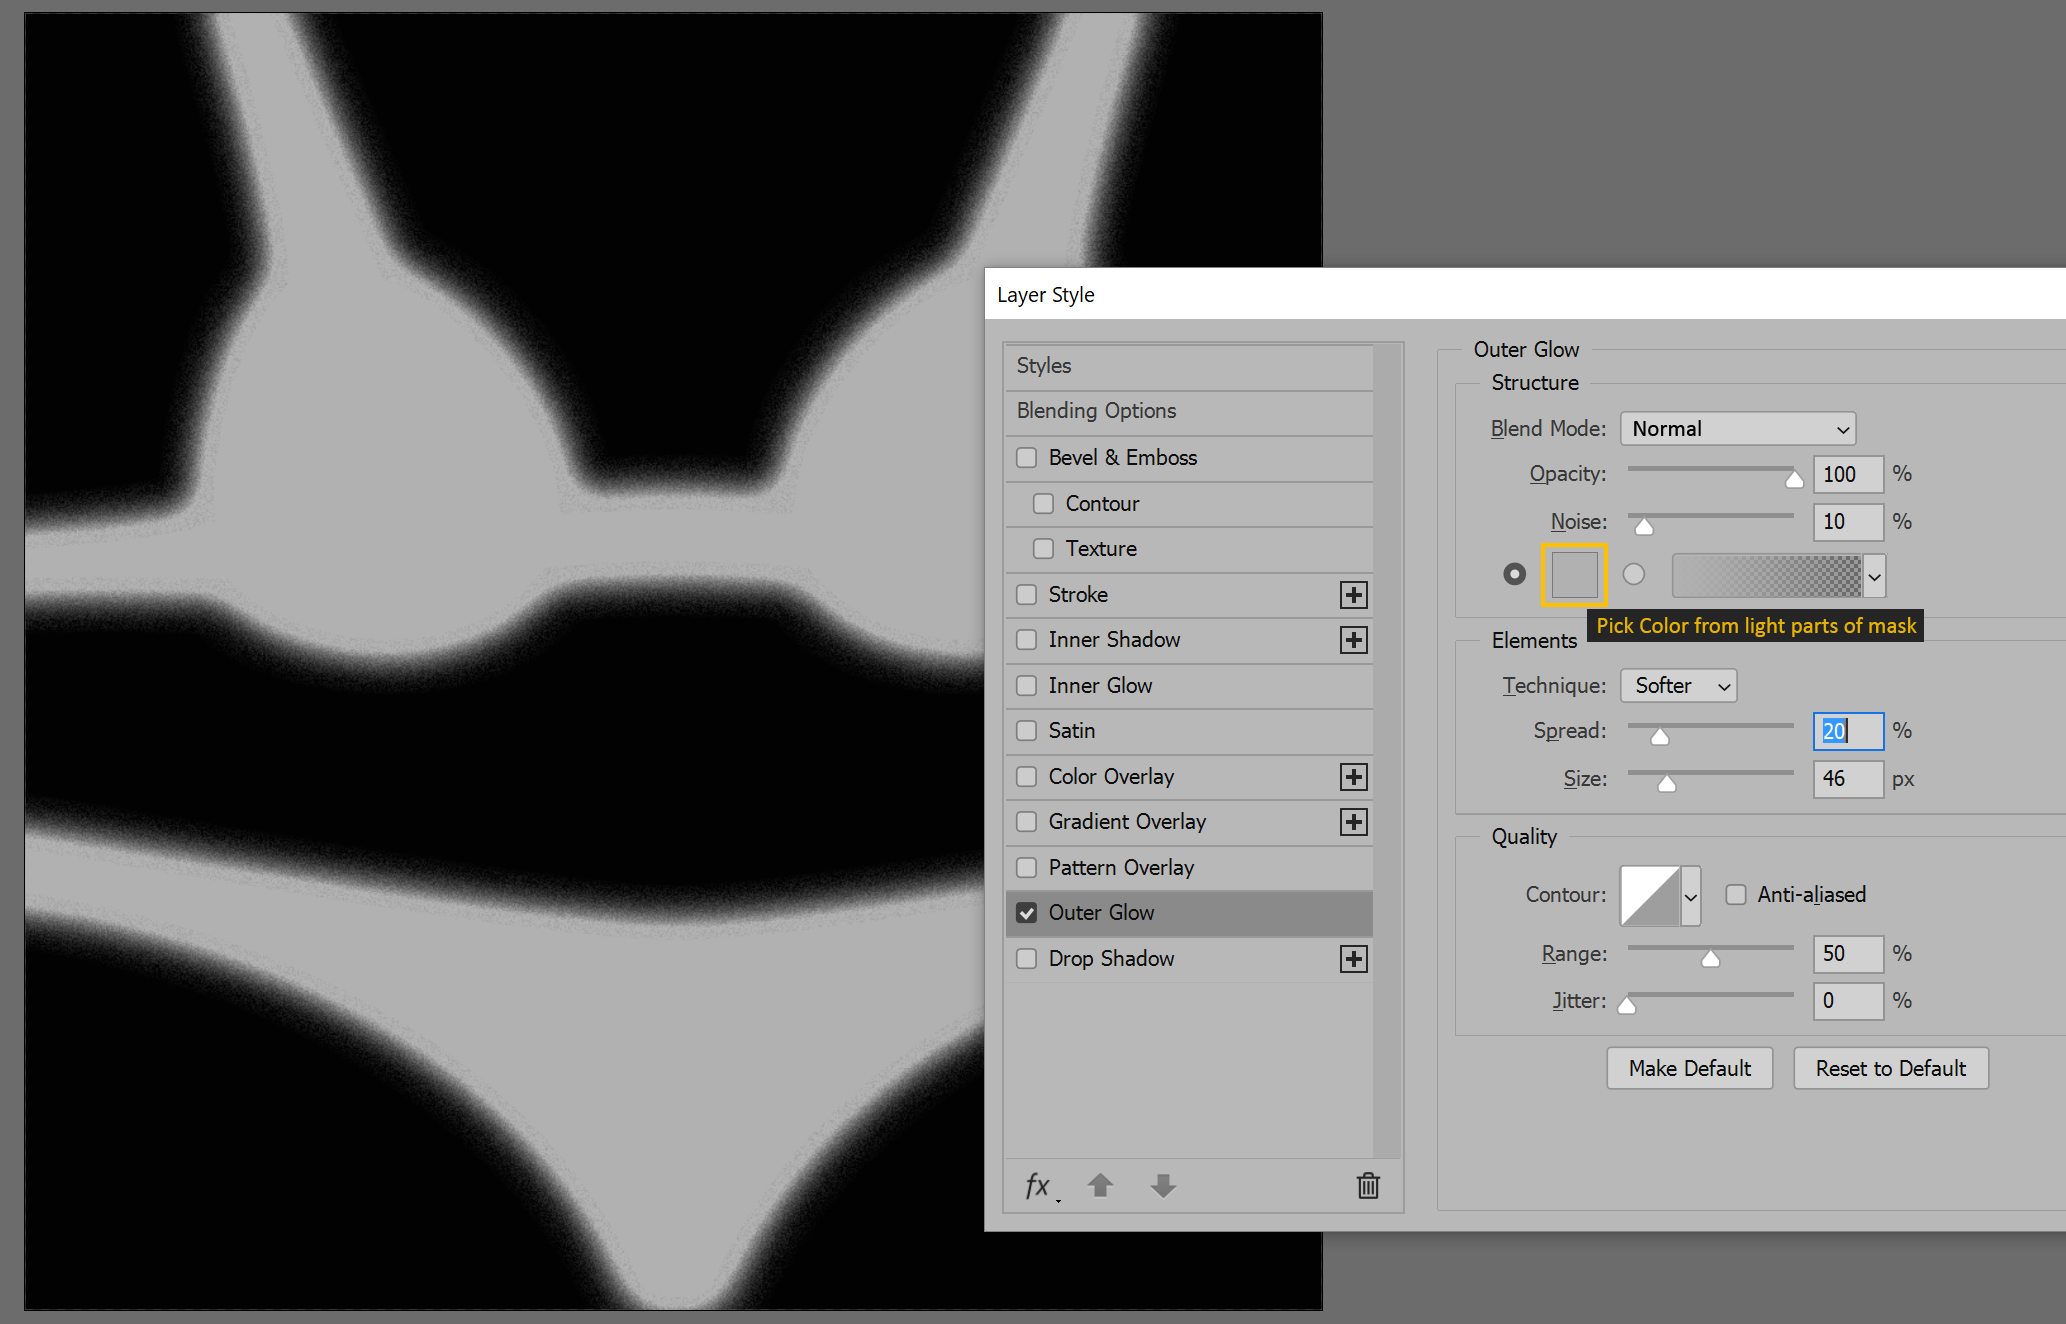
Task: Select the solid color glow radio button
Action: tap(1515, 574)
